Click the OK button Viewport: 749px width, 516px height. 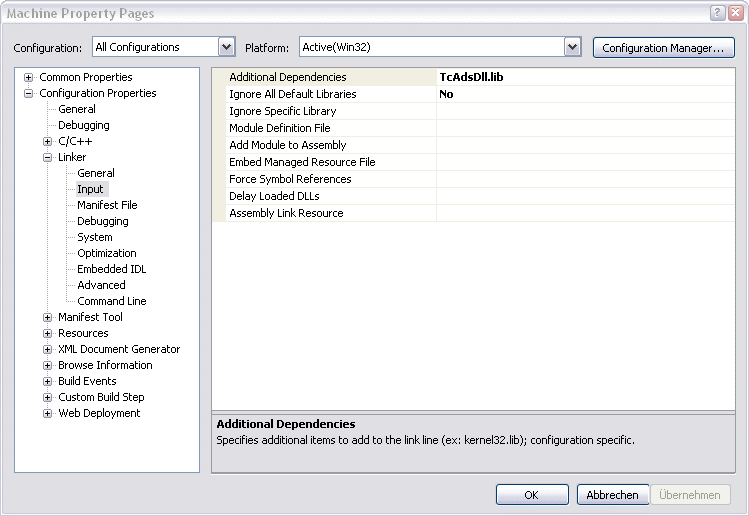tap(532, 494)
